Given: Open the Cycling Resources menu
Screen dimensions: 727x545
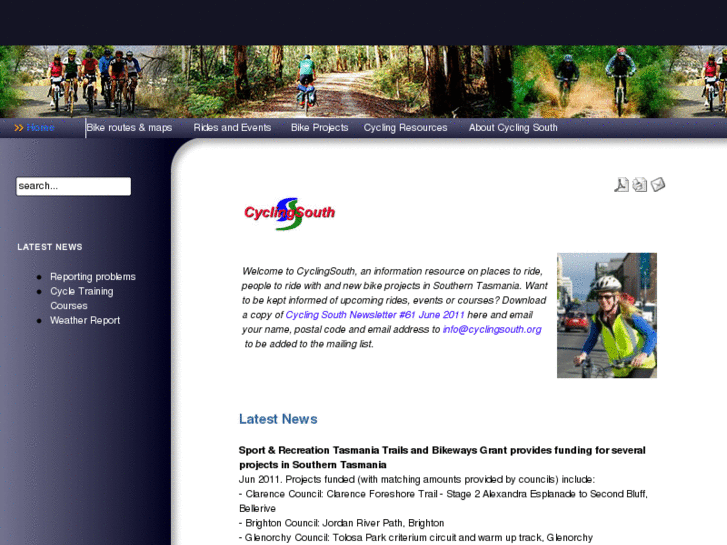Looking at the screenshot, I should coord(405,128).
